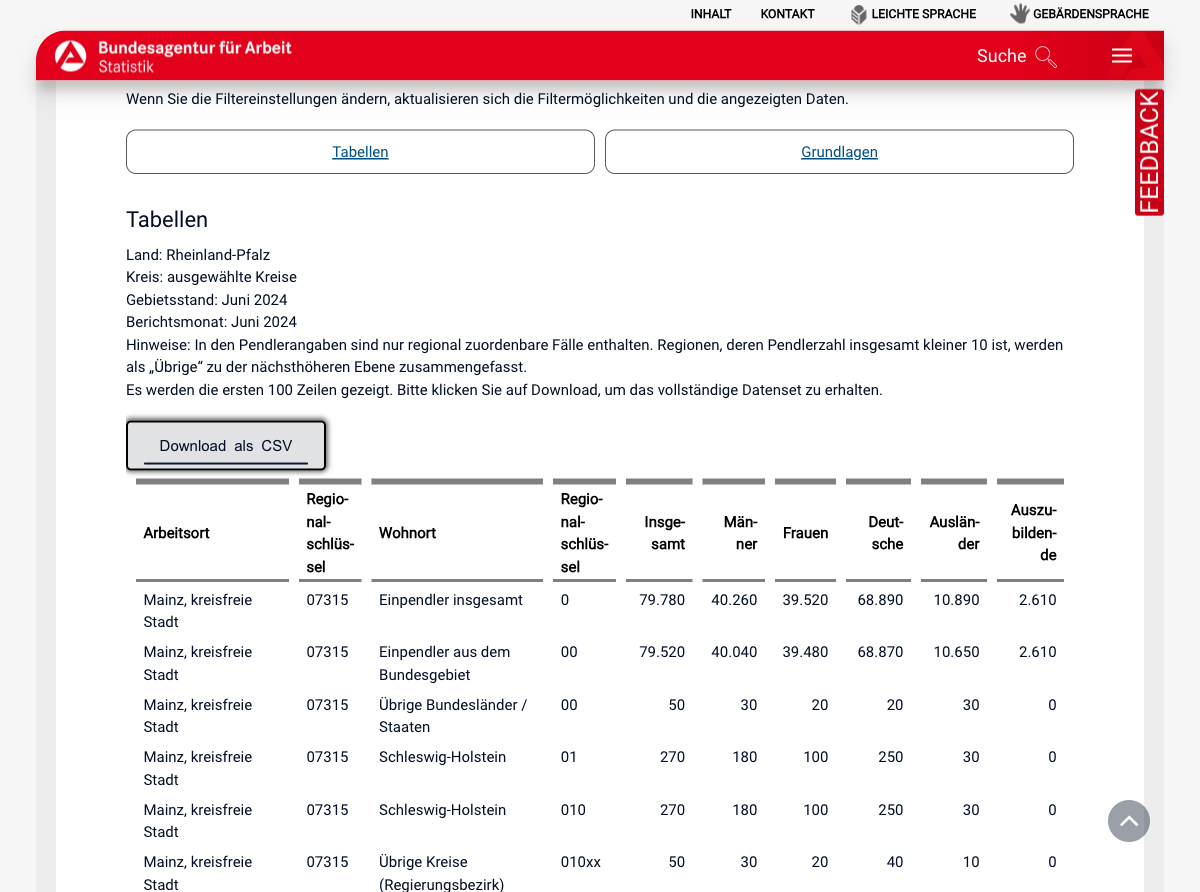This screenshot has width=1200, height=892.
Task: Click the regional key 010
Action: [x=573, y=810]
